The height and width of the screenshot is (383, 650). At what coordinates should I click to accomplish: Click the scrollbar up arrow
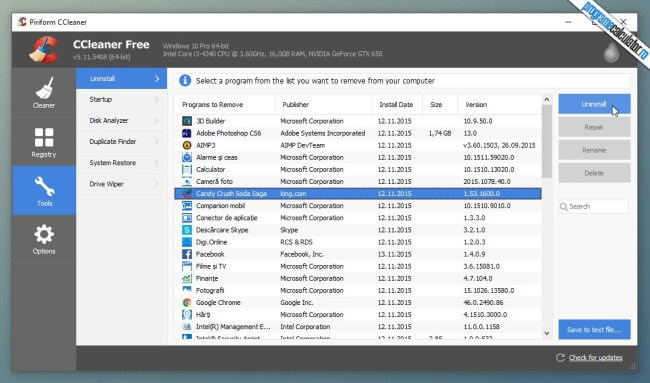[x=546, y=99]
